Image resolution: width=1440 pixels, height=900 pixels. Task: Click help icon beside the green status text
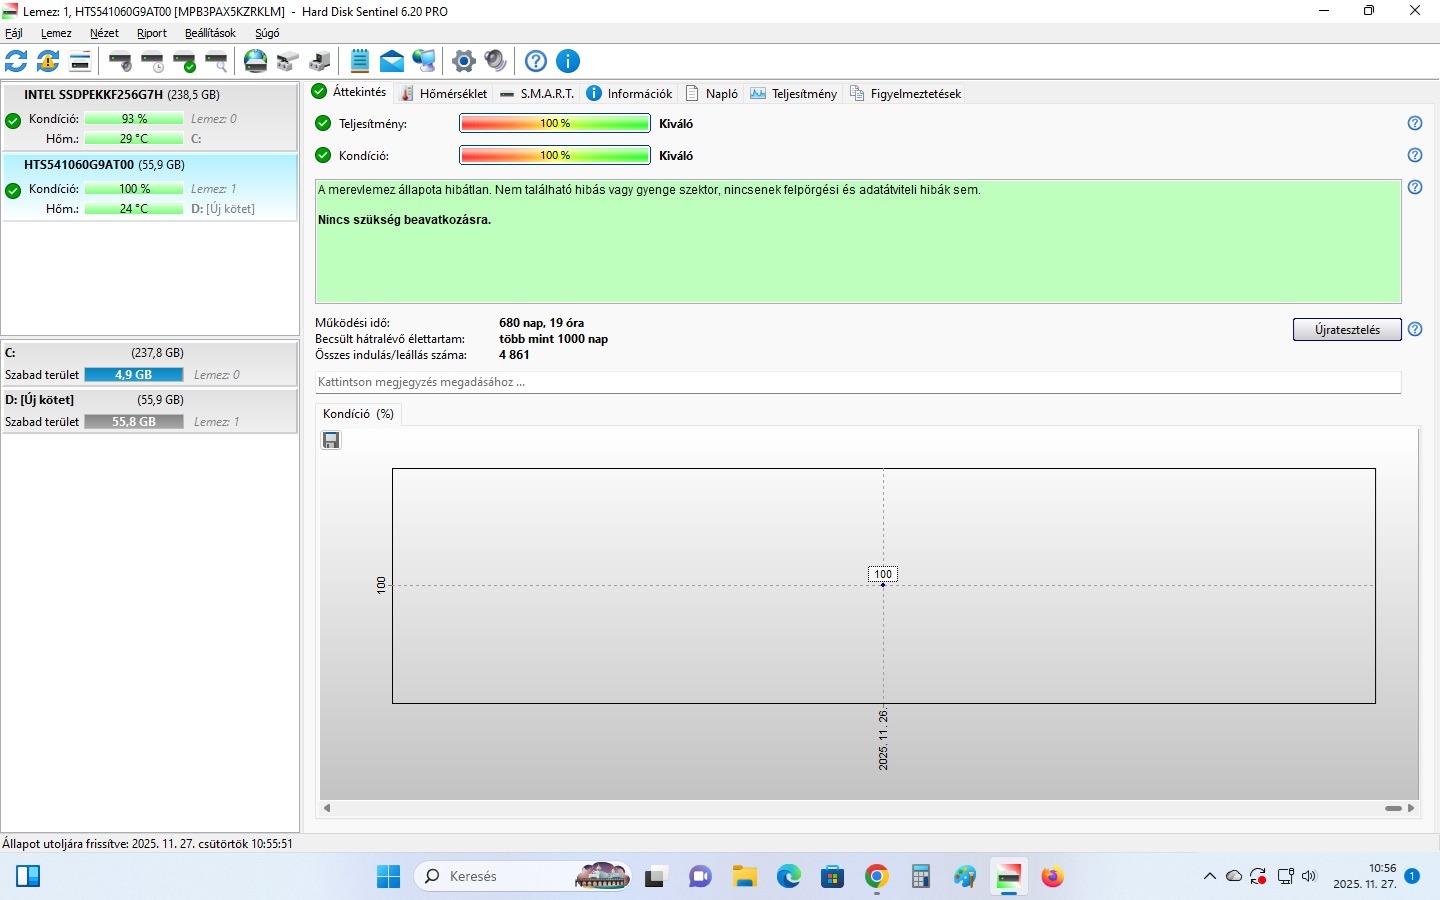pos(1415,187)
